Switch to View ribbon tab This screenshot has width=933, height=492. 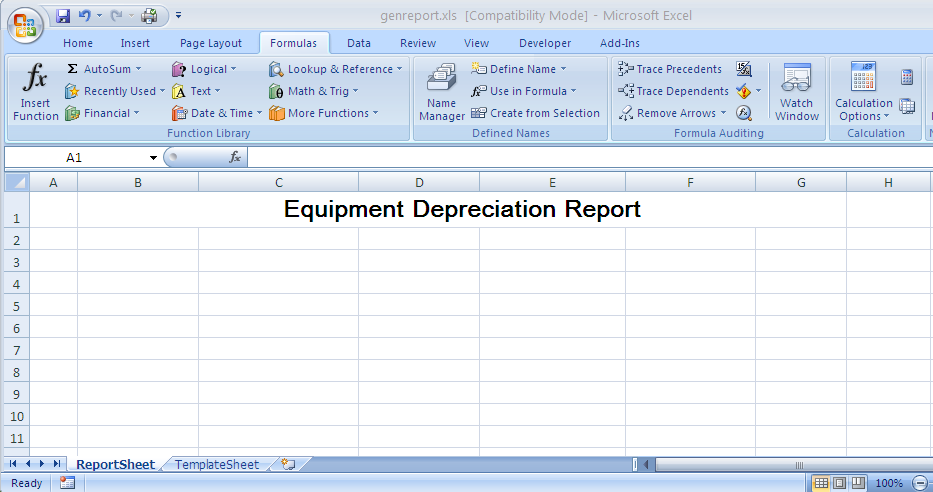click(477, 43)
